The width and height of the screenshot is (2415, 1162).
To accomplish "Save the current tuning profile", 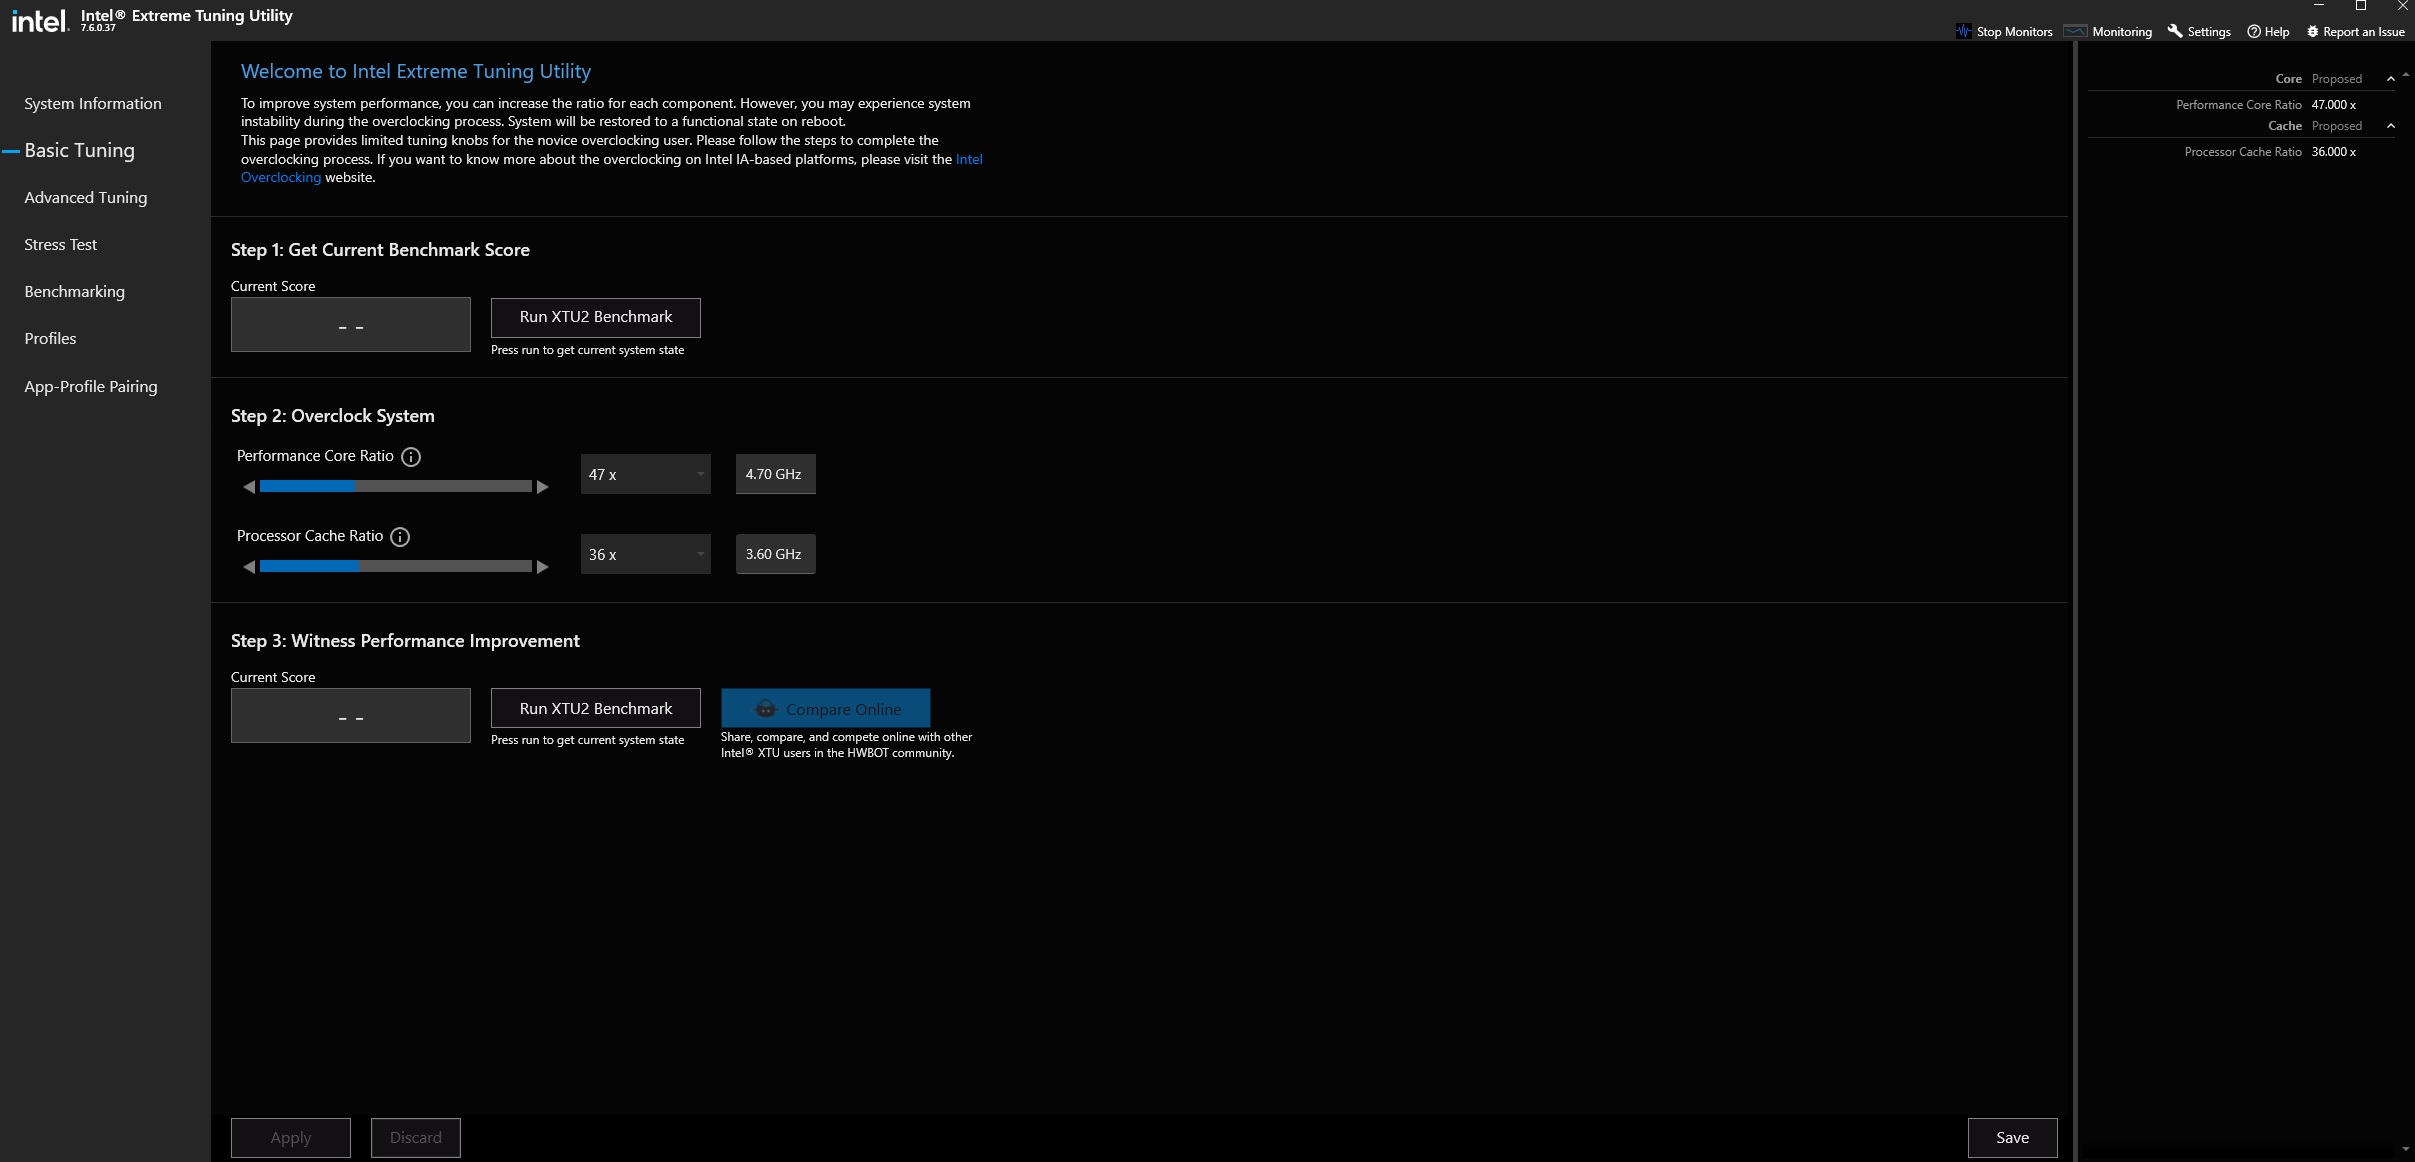I will (2013, 1138).
